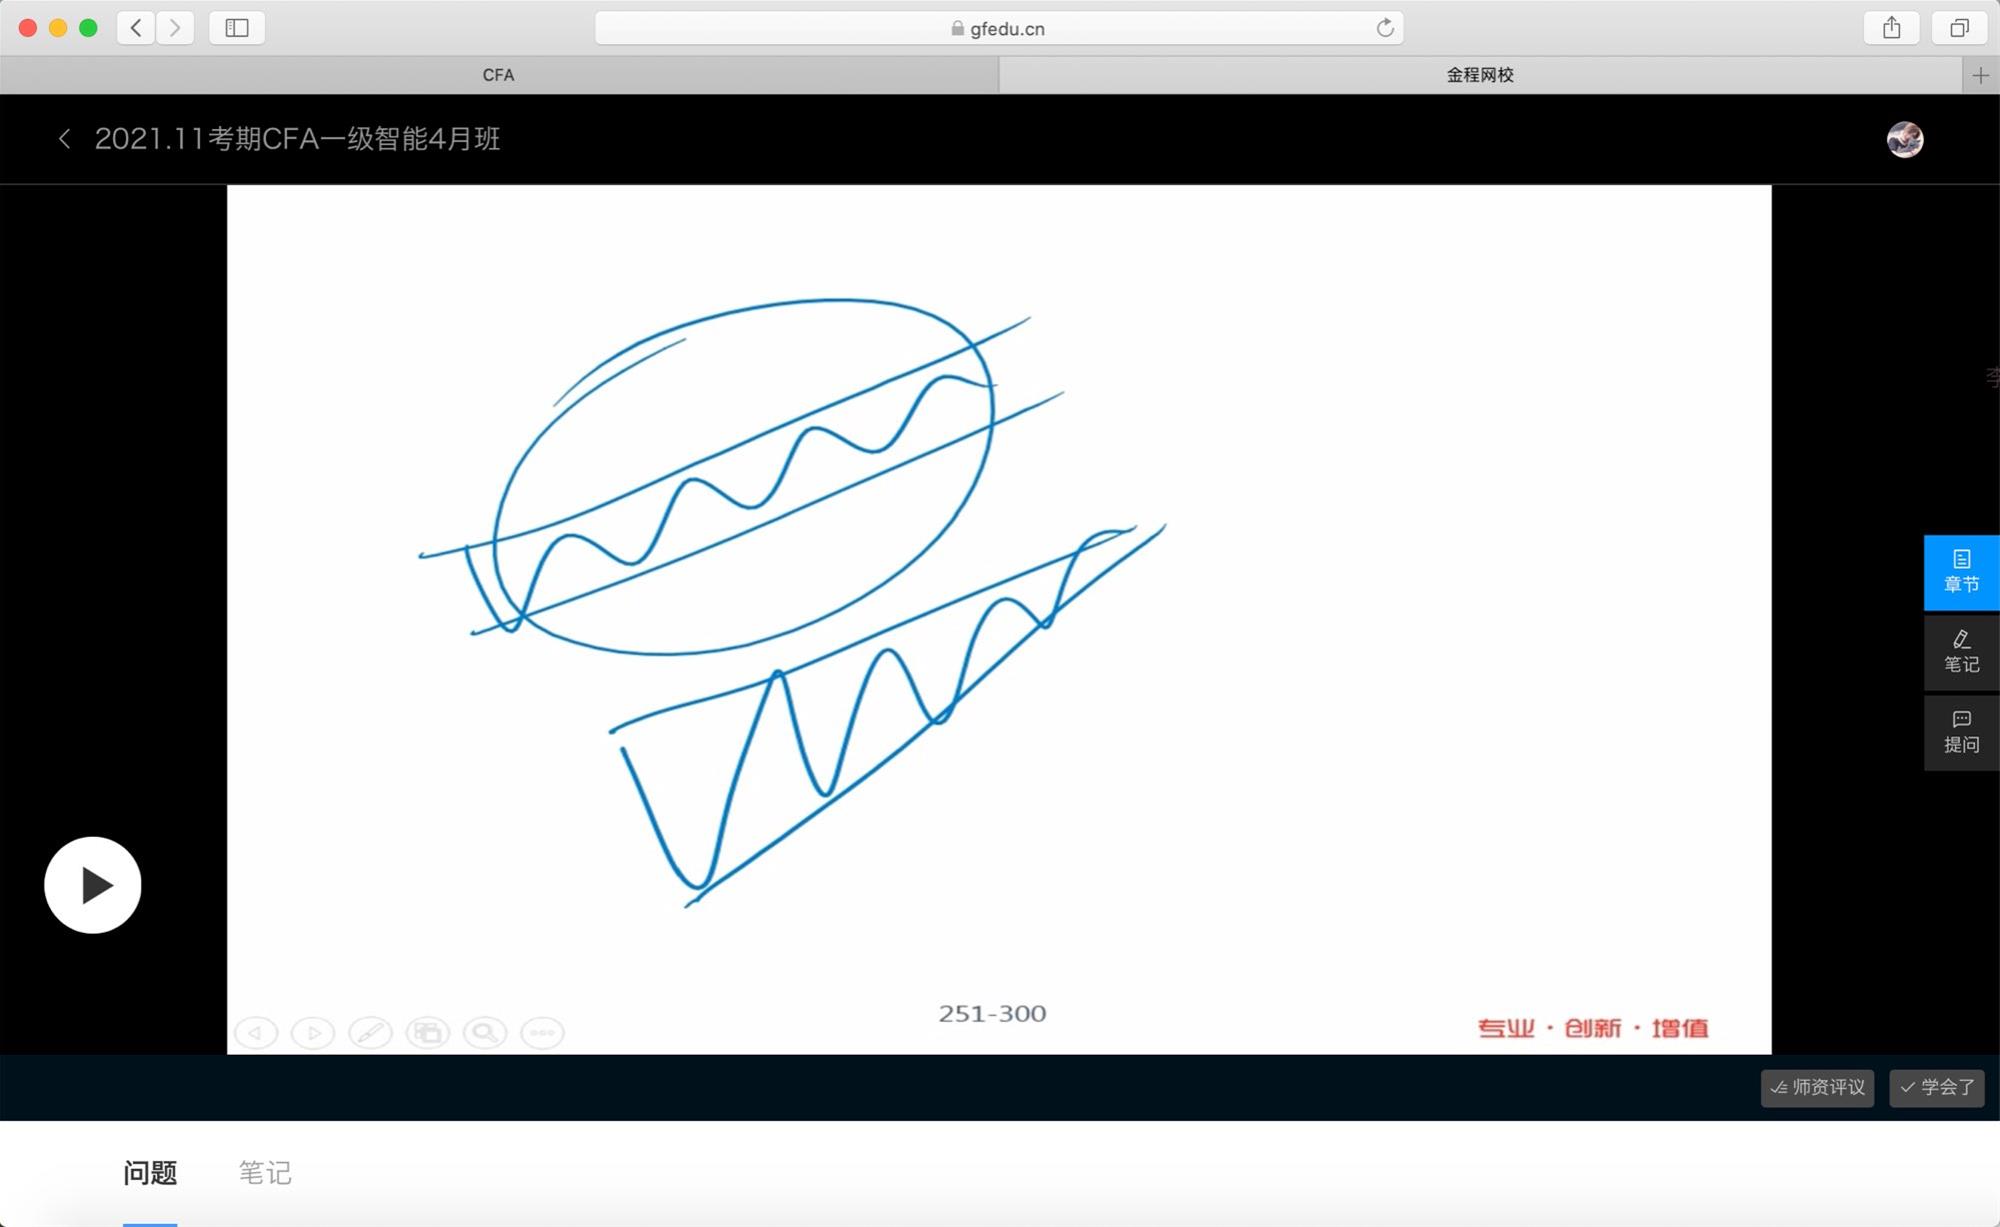Open a new Safari tab
The image size is (2000, 1227).
coord(1980,75)
